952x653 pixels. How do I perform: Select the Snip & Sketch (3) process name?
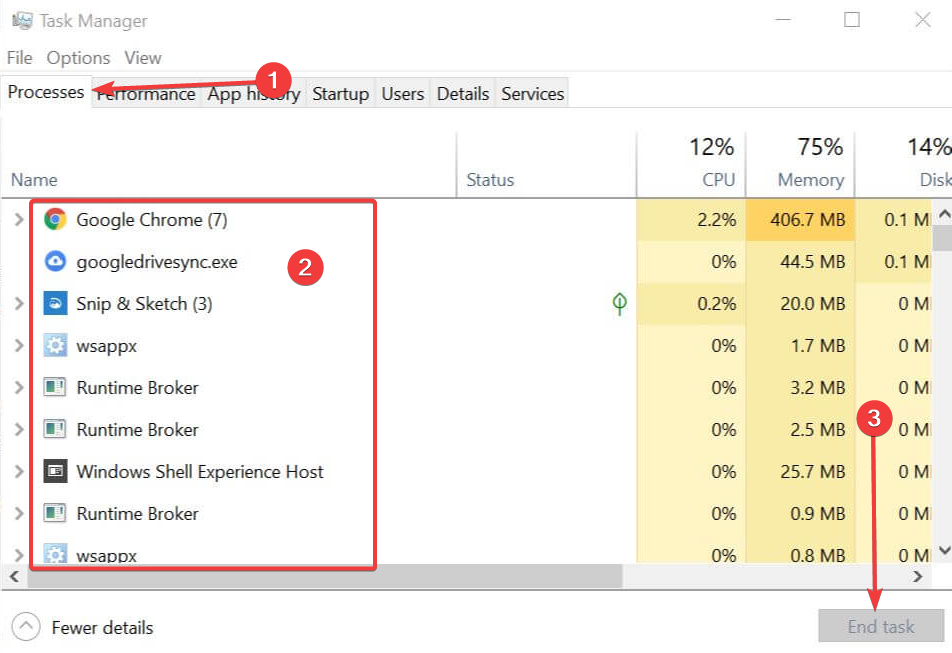point(144,303)
